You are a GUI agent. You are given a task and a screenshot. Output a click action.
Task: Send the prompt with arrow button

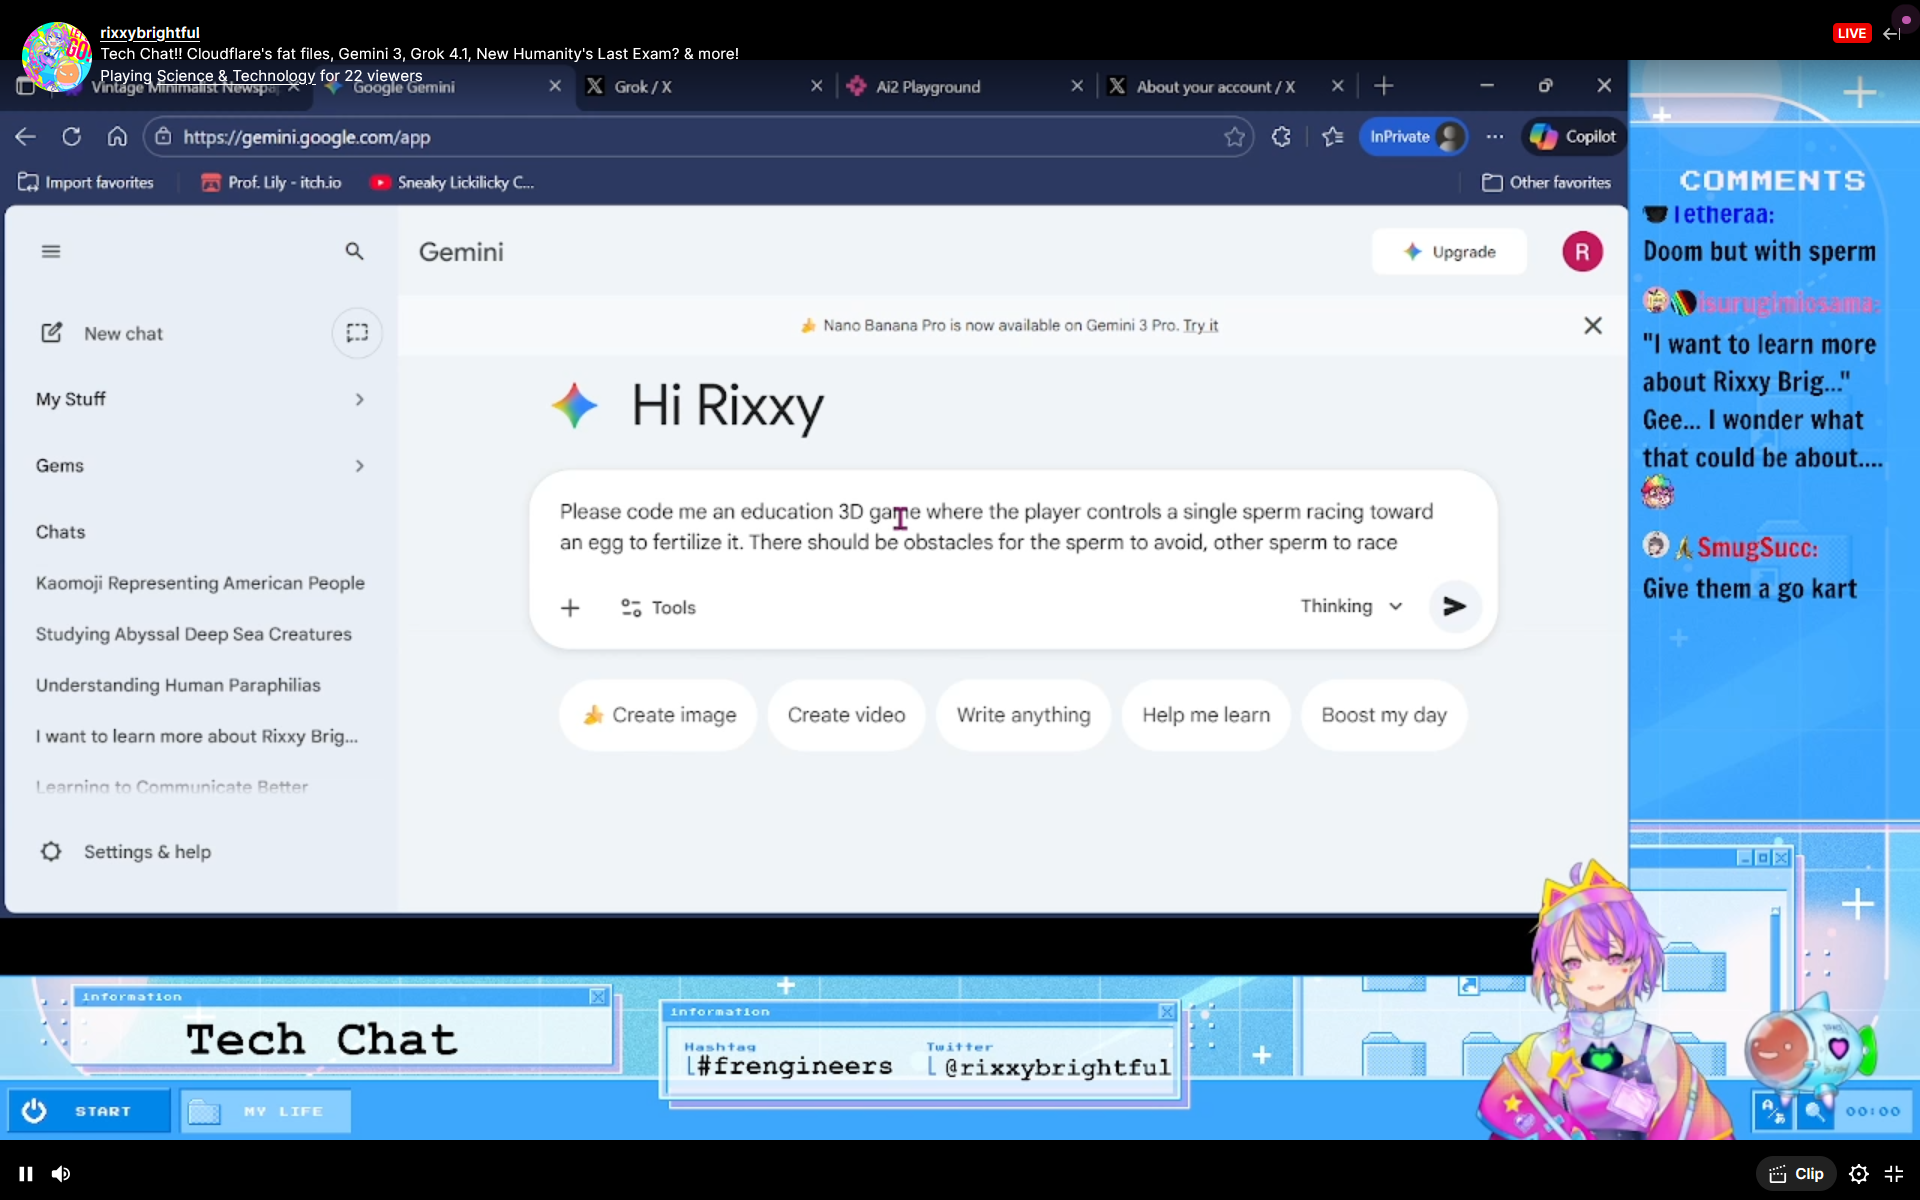[x=1454, y=606]
